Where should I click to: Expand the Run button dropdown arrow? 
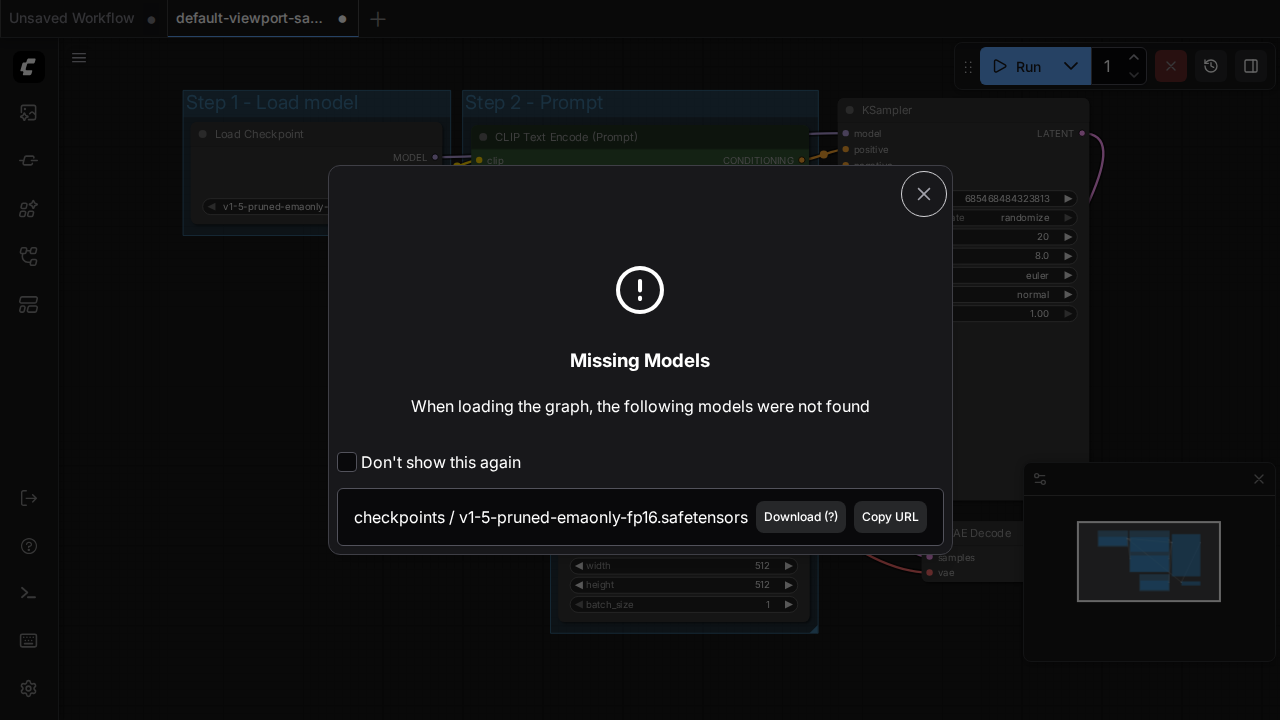point(1071,66)
